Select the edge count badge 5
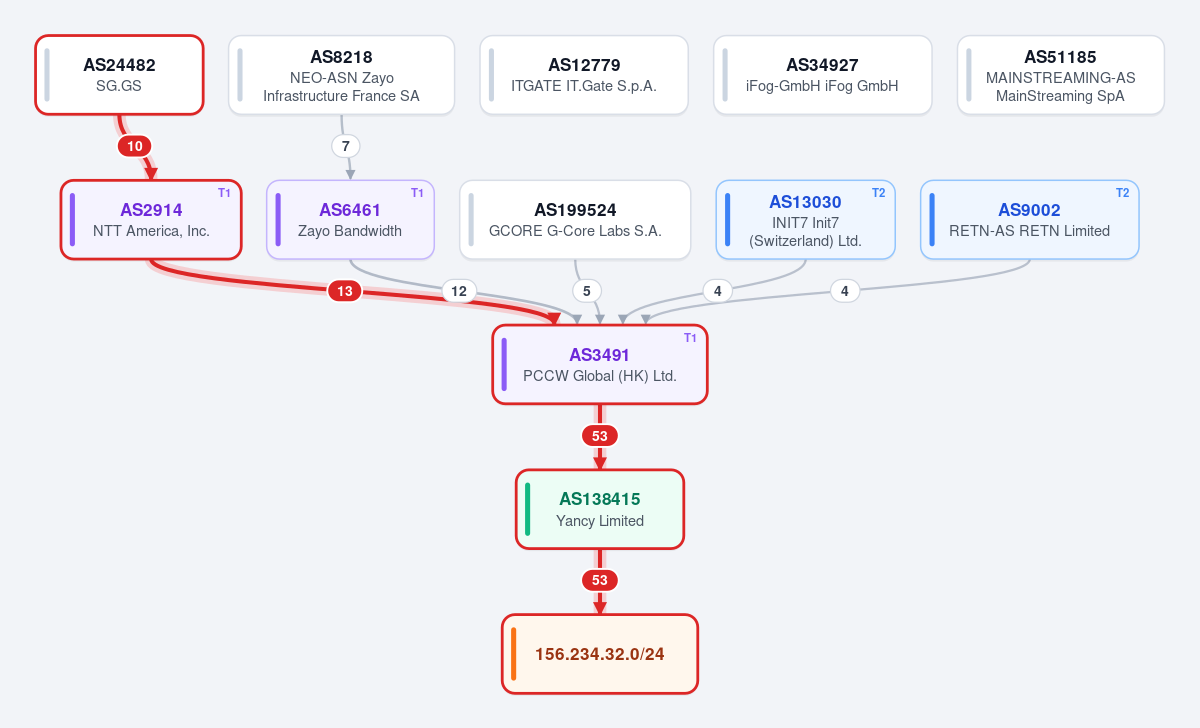 coord(587,291)
